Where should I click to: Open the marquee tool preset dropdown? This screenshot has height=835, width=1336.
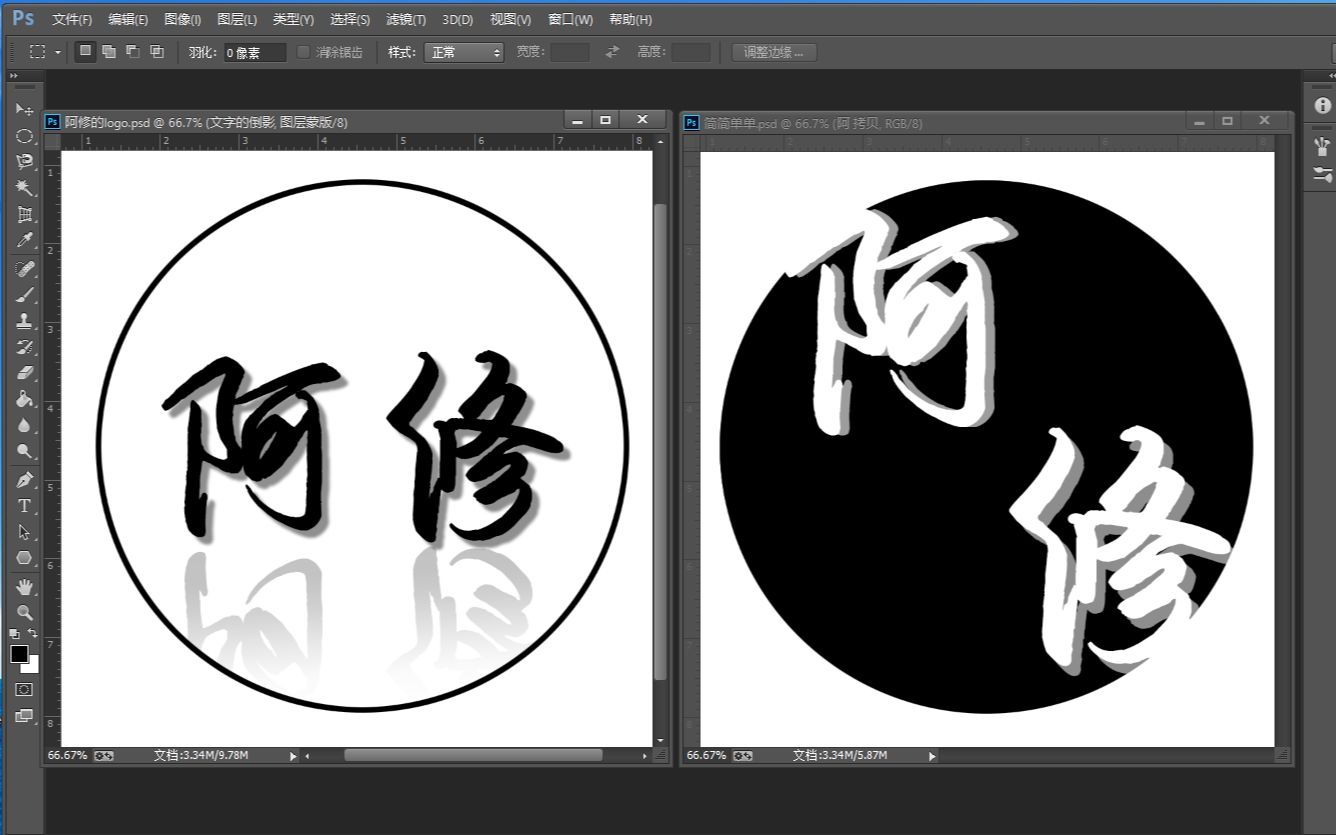58,52
